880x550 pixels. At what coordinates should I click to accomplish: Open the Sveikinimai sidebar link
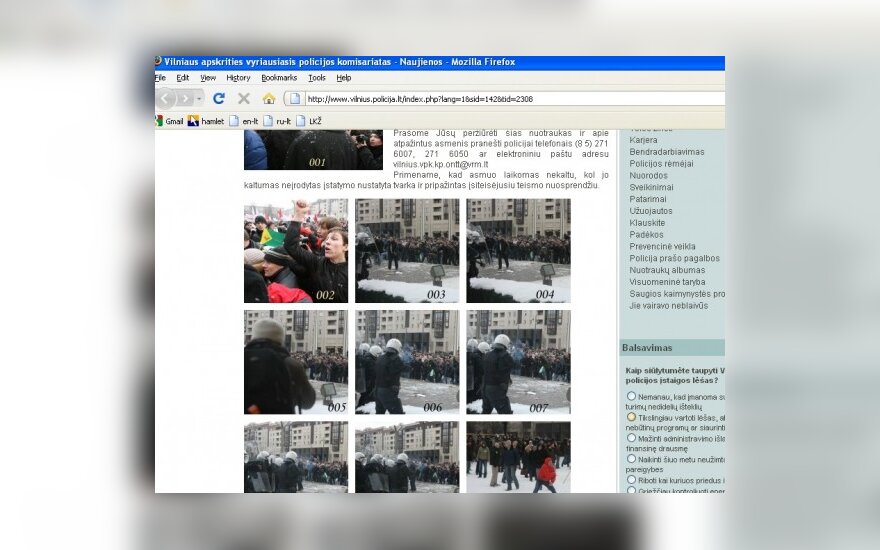pyautogui.click(x=651, y=187)
